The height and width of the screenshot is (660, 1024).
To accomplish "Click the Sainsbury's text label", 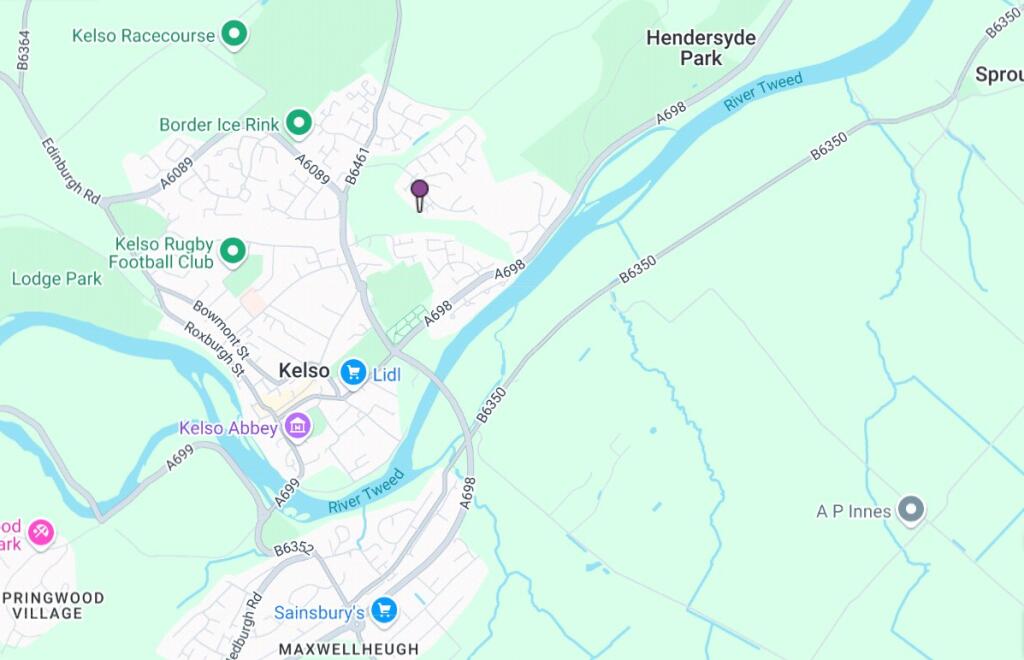I will pyautogui.click(x=319, y=612).
